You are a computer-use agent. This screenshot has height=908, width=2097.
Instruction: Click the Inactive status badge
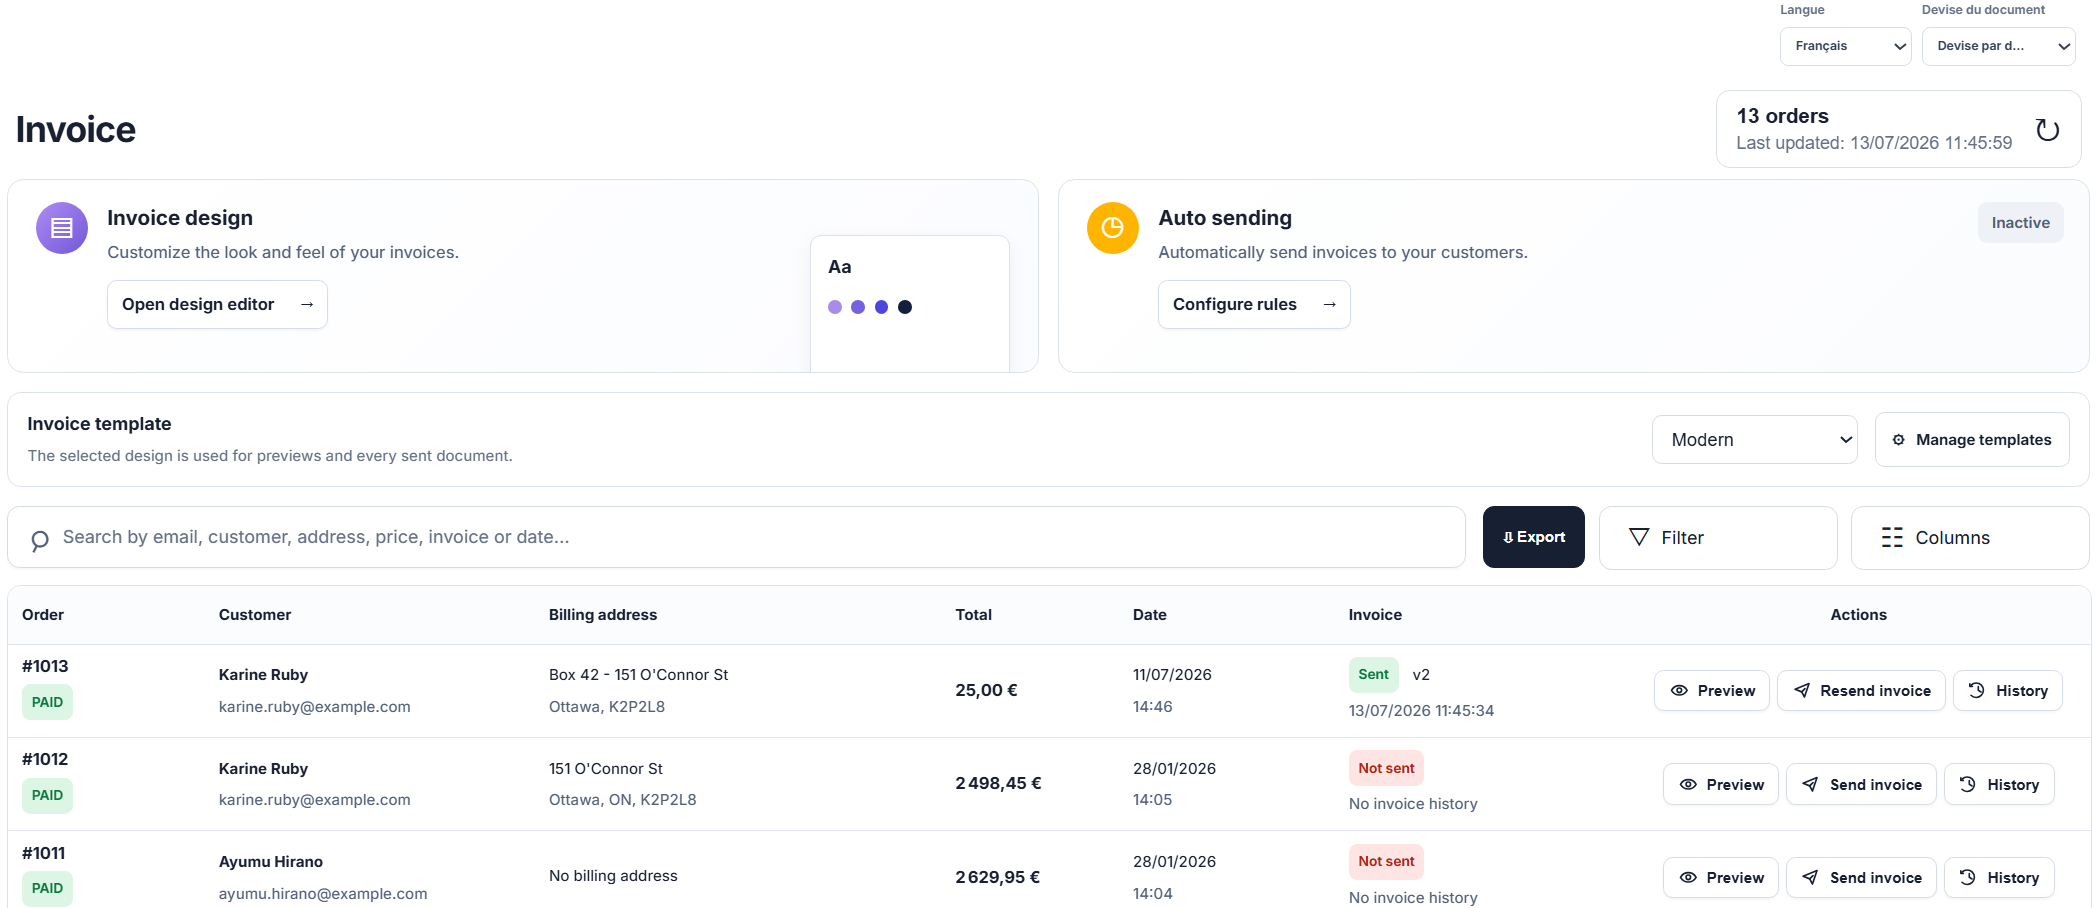(x=2020, y=223)
